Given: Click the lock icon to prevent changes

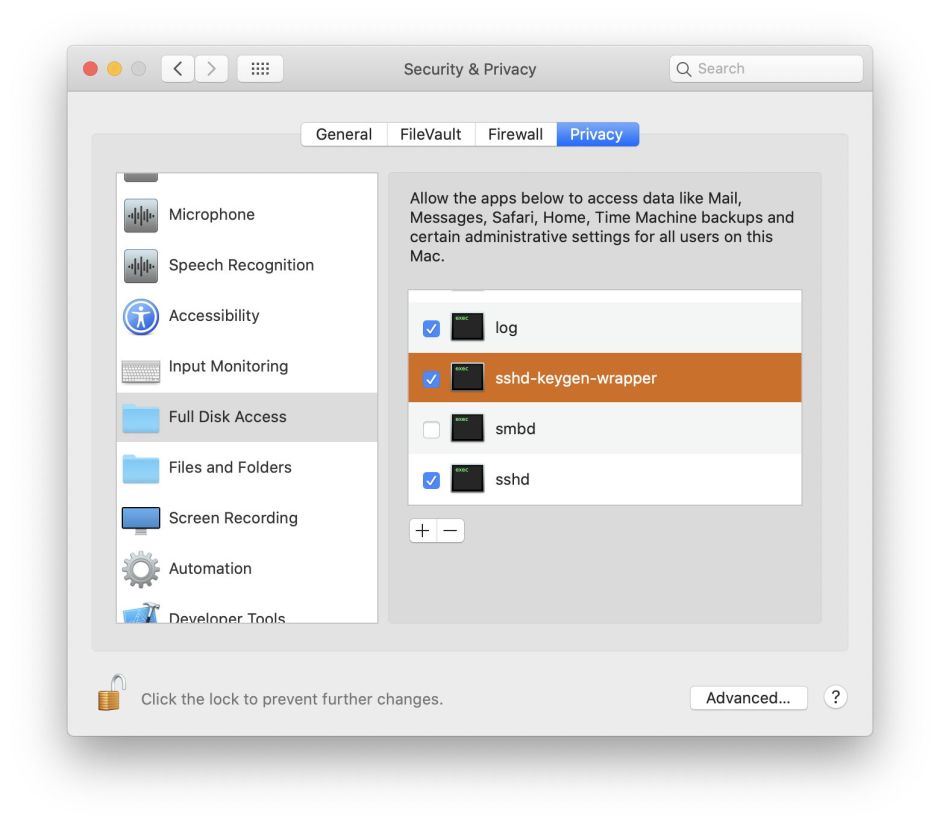Looking at the screenshot, I should click(111, 693).
